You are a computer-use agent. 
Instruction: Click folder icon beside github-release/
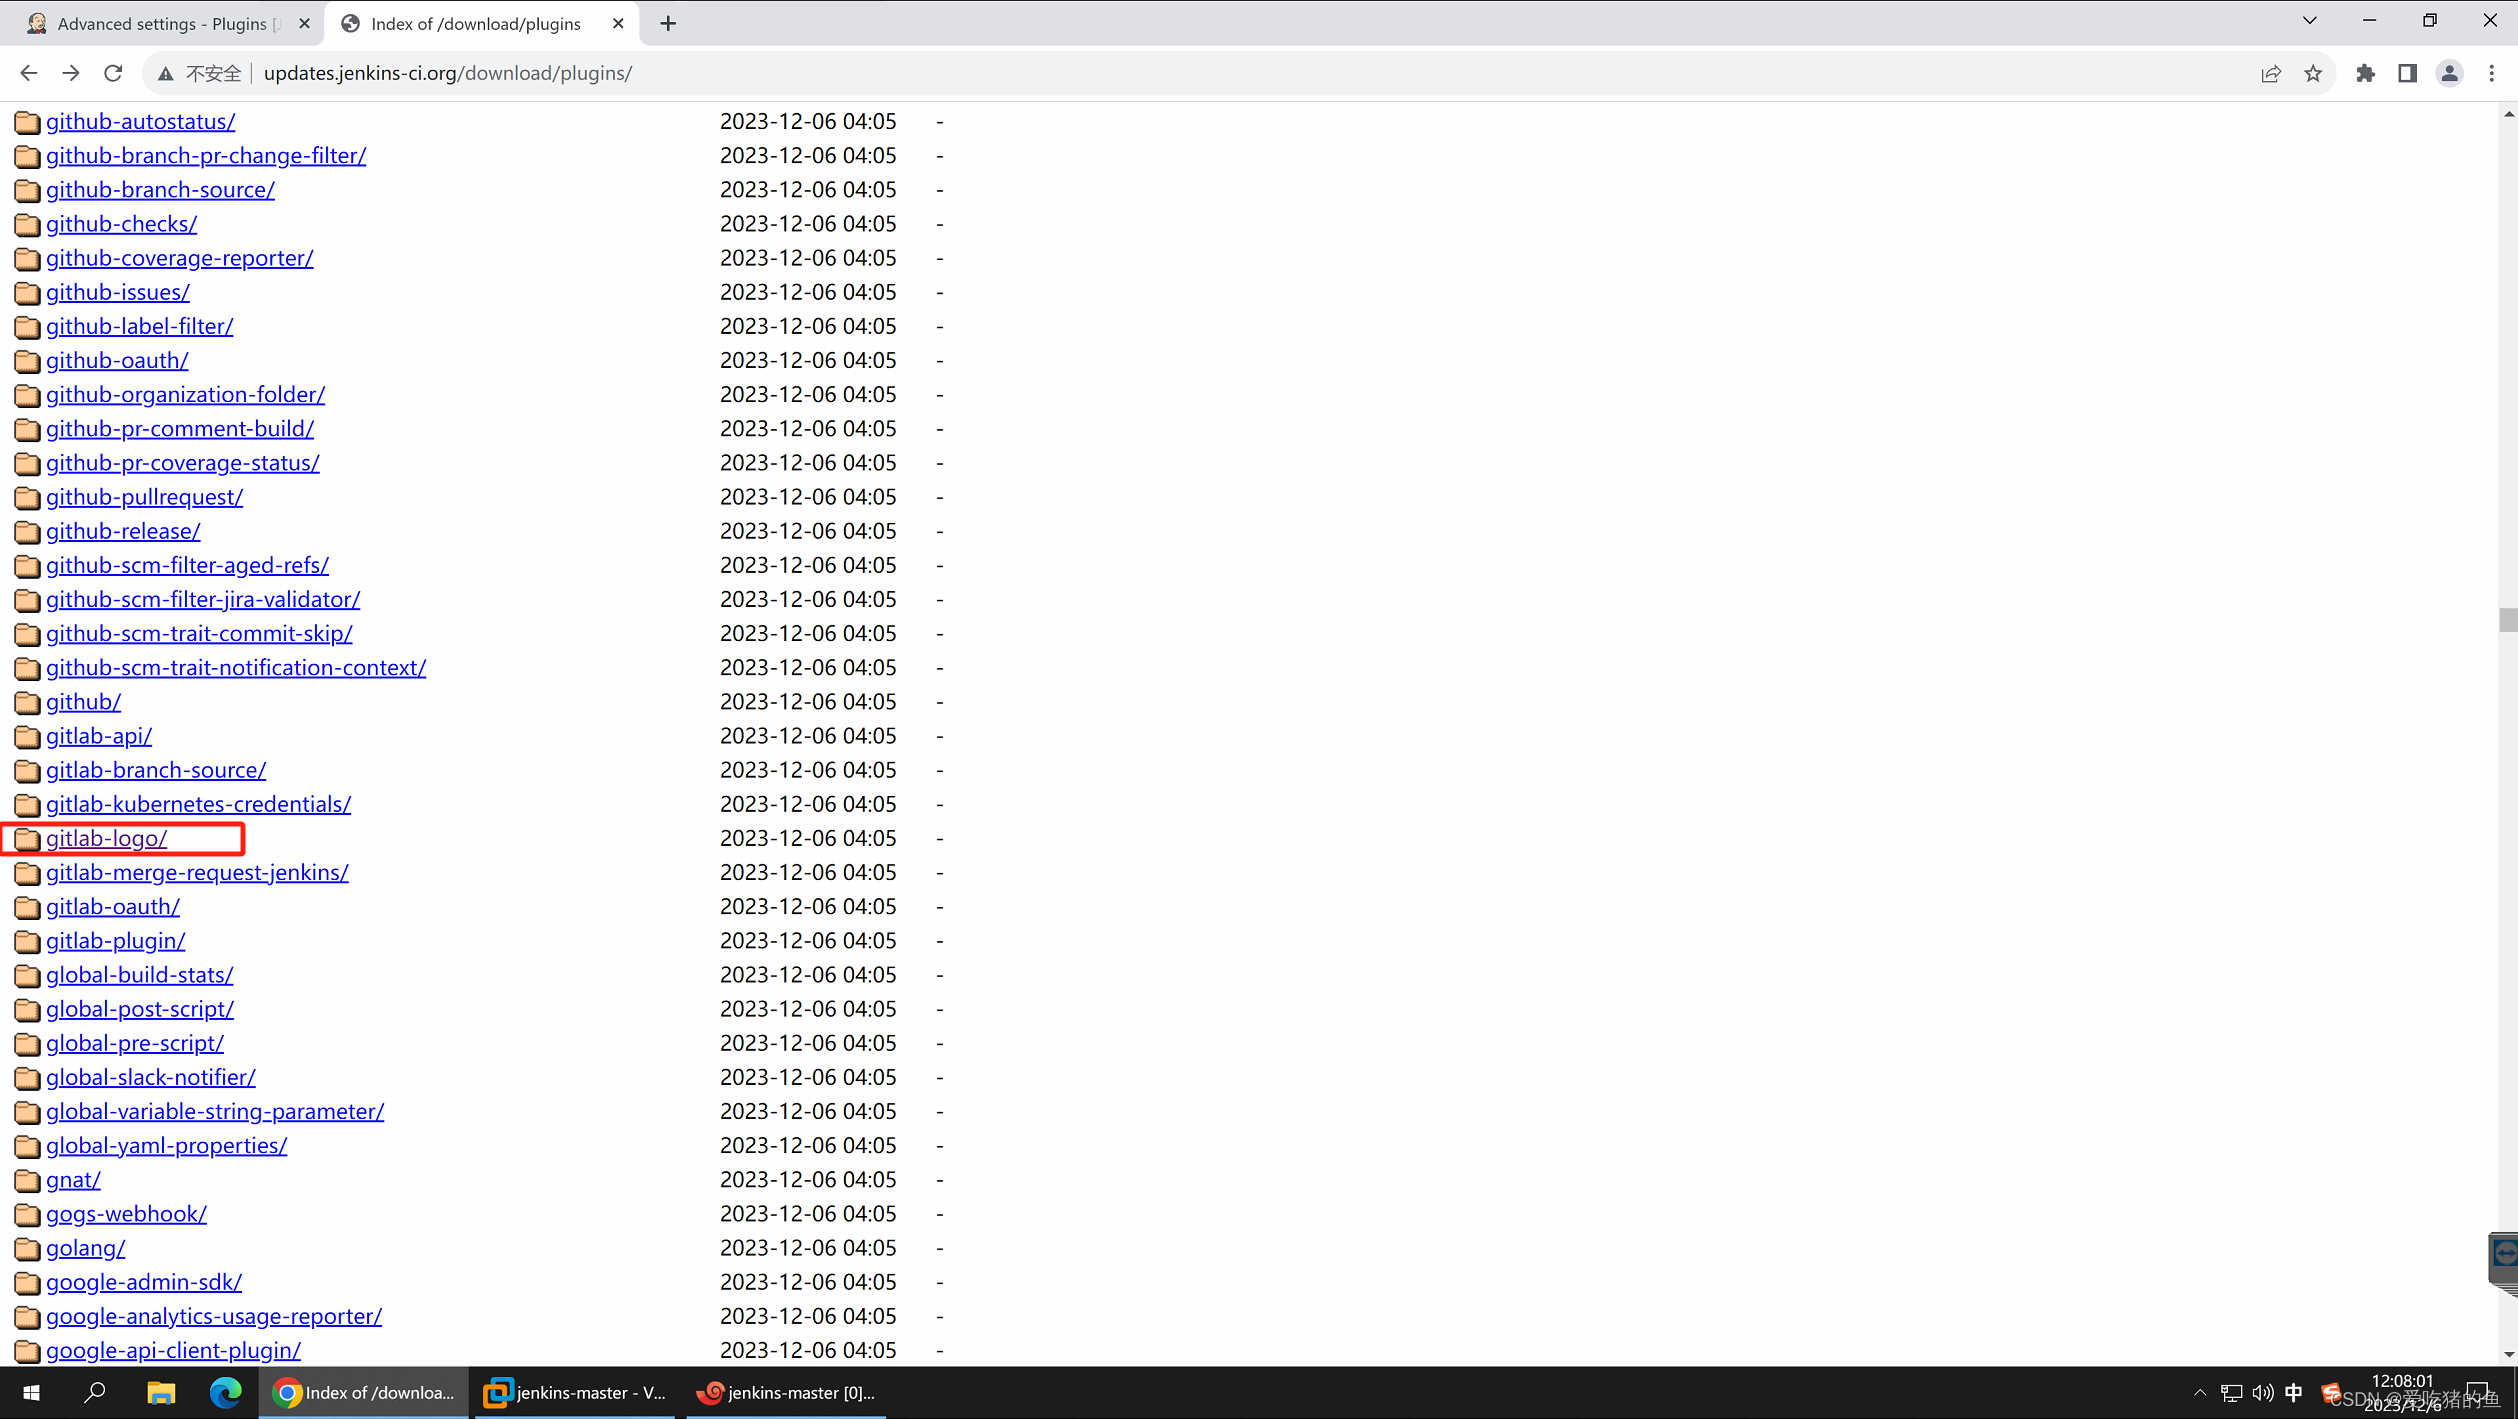pyautogui.click(x=27, y=531)
